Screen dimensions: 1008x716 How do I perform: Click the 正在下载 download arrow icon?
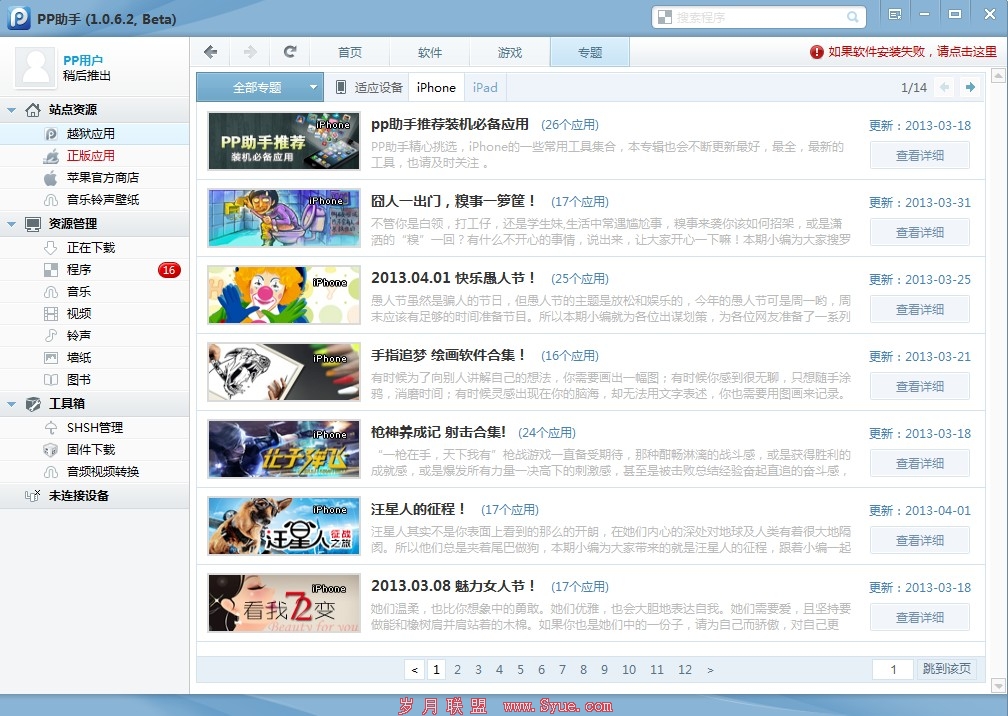pos(51,247)
